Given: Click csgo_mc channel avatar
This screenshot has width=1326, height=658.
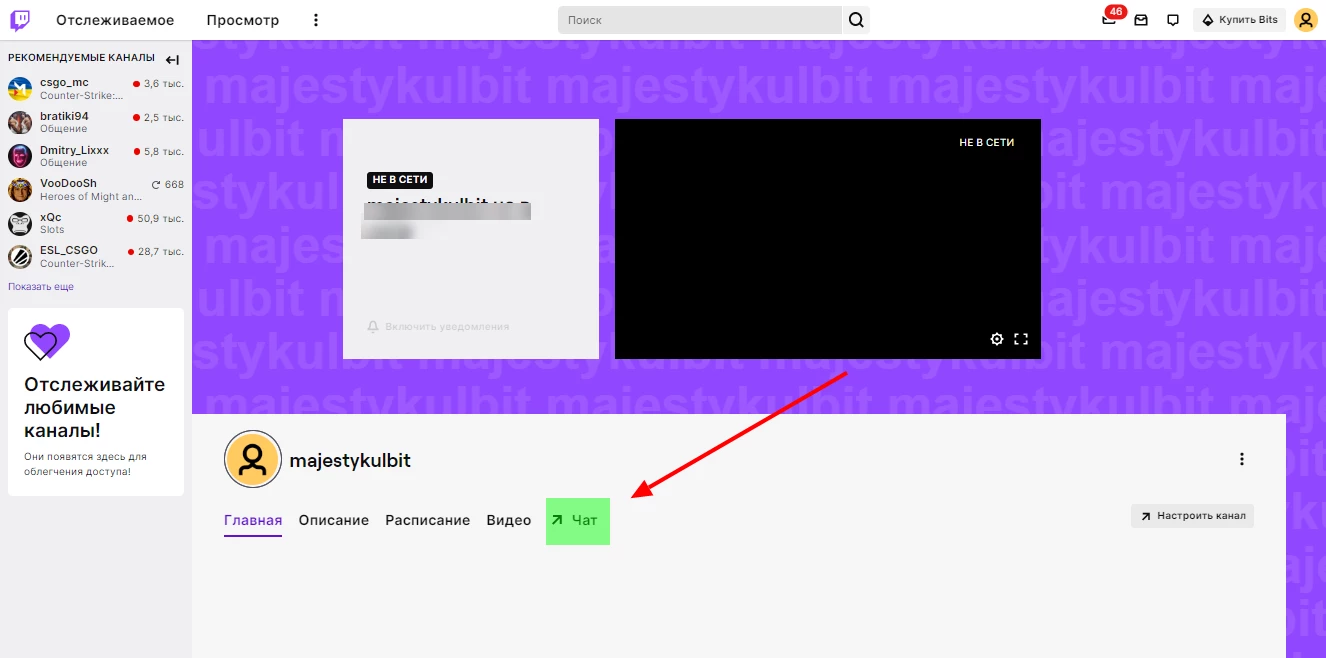Looking at the screenshot, I should click(20, 89).
